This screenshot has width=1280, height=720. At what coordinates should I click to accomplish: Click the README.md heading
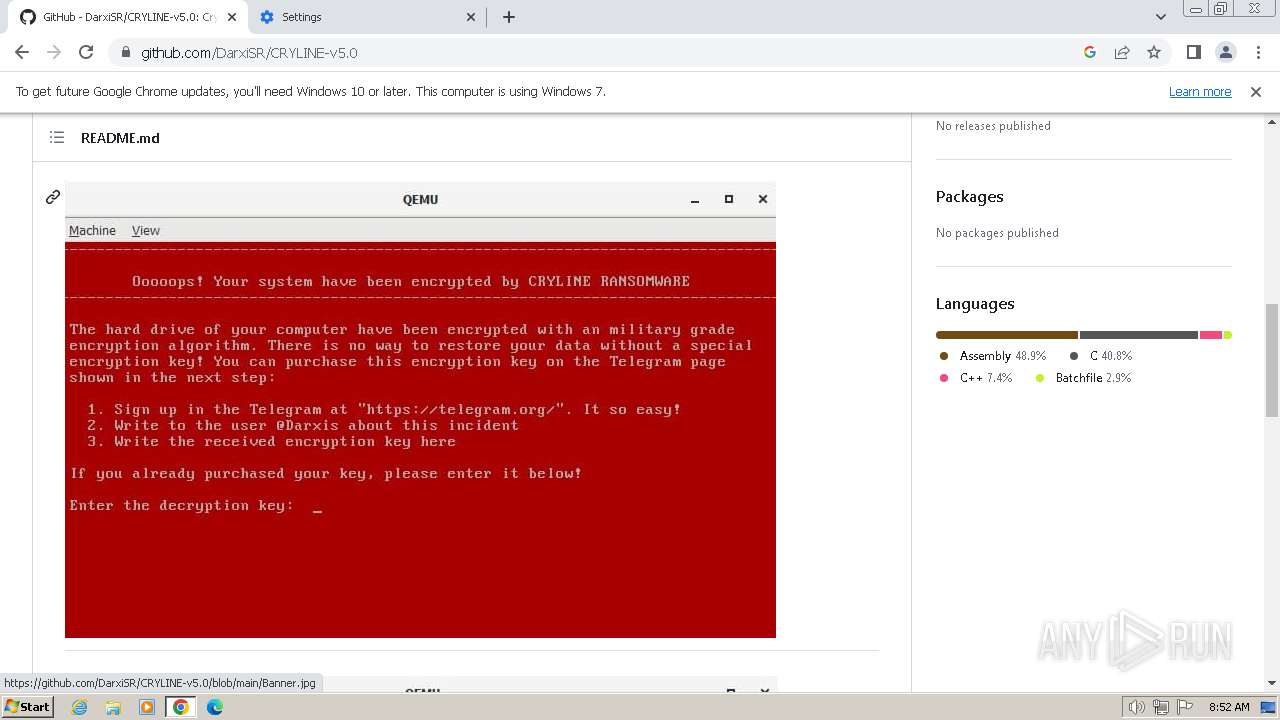pos(120,138)
